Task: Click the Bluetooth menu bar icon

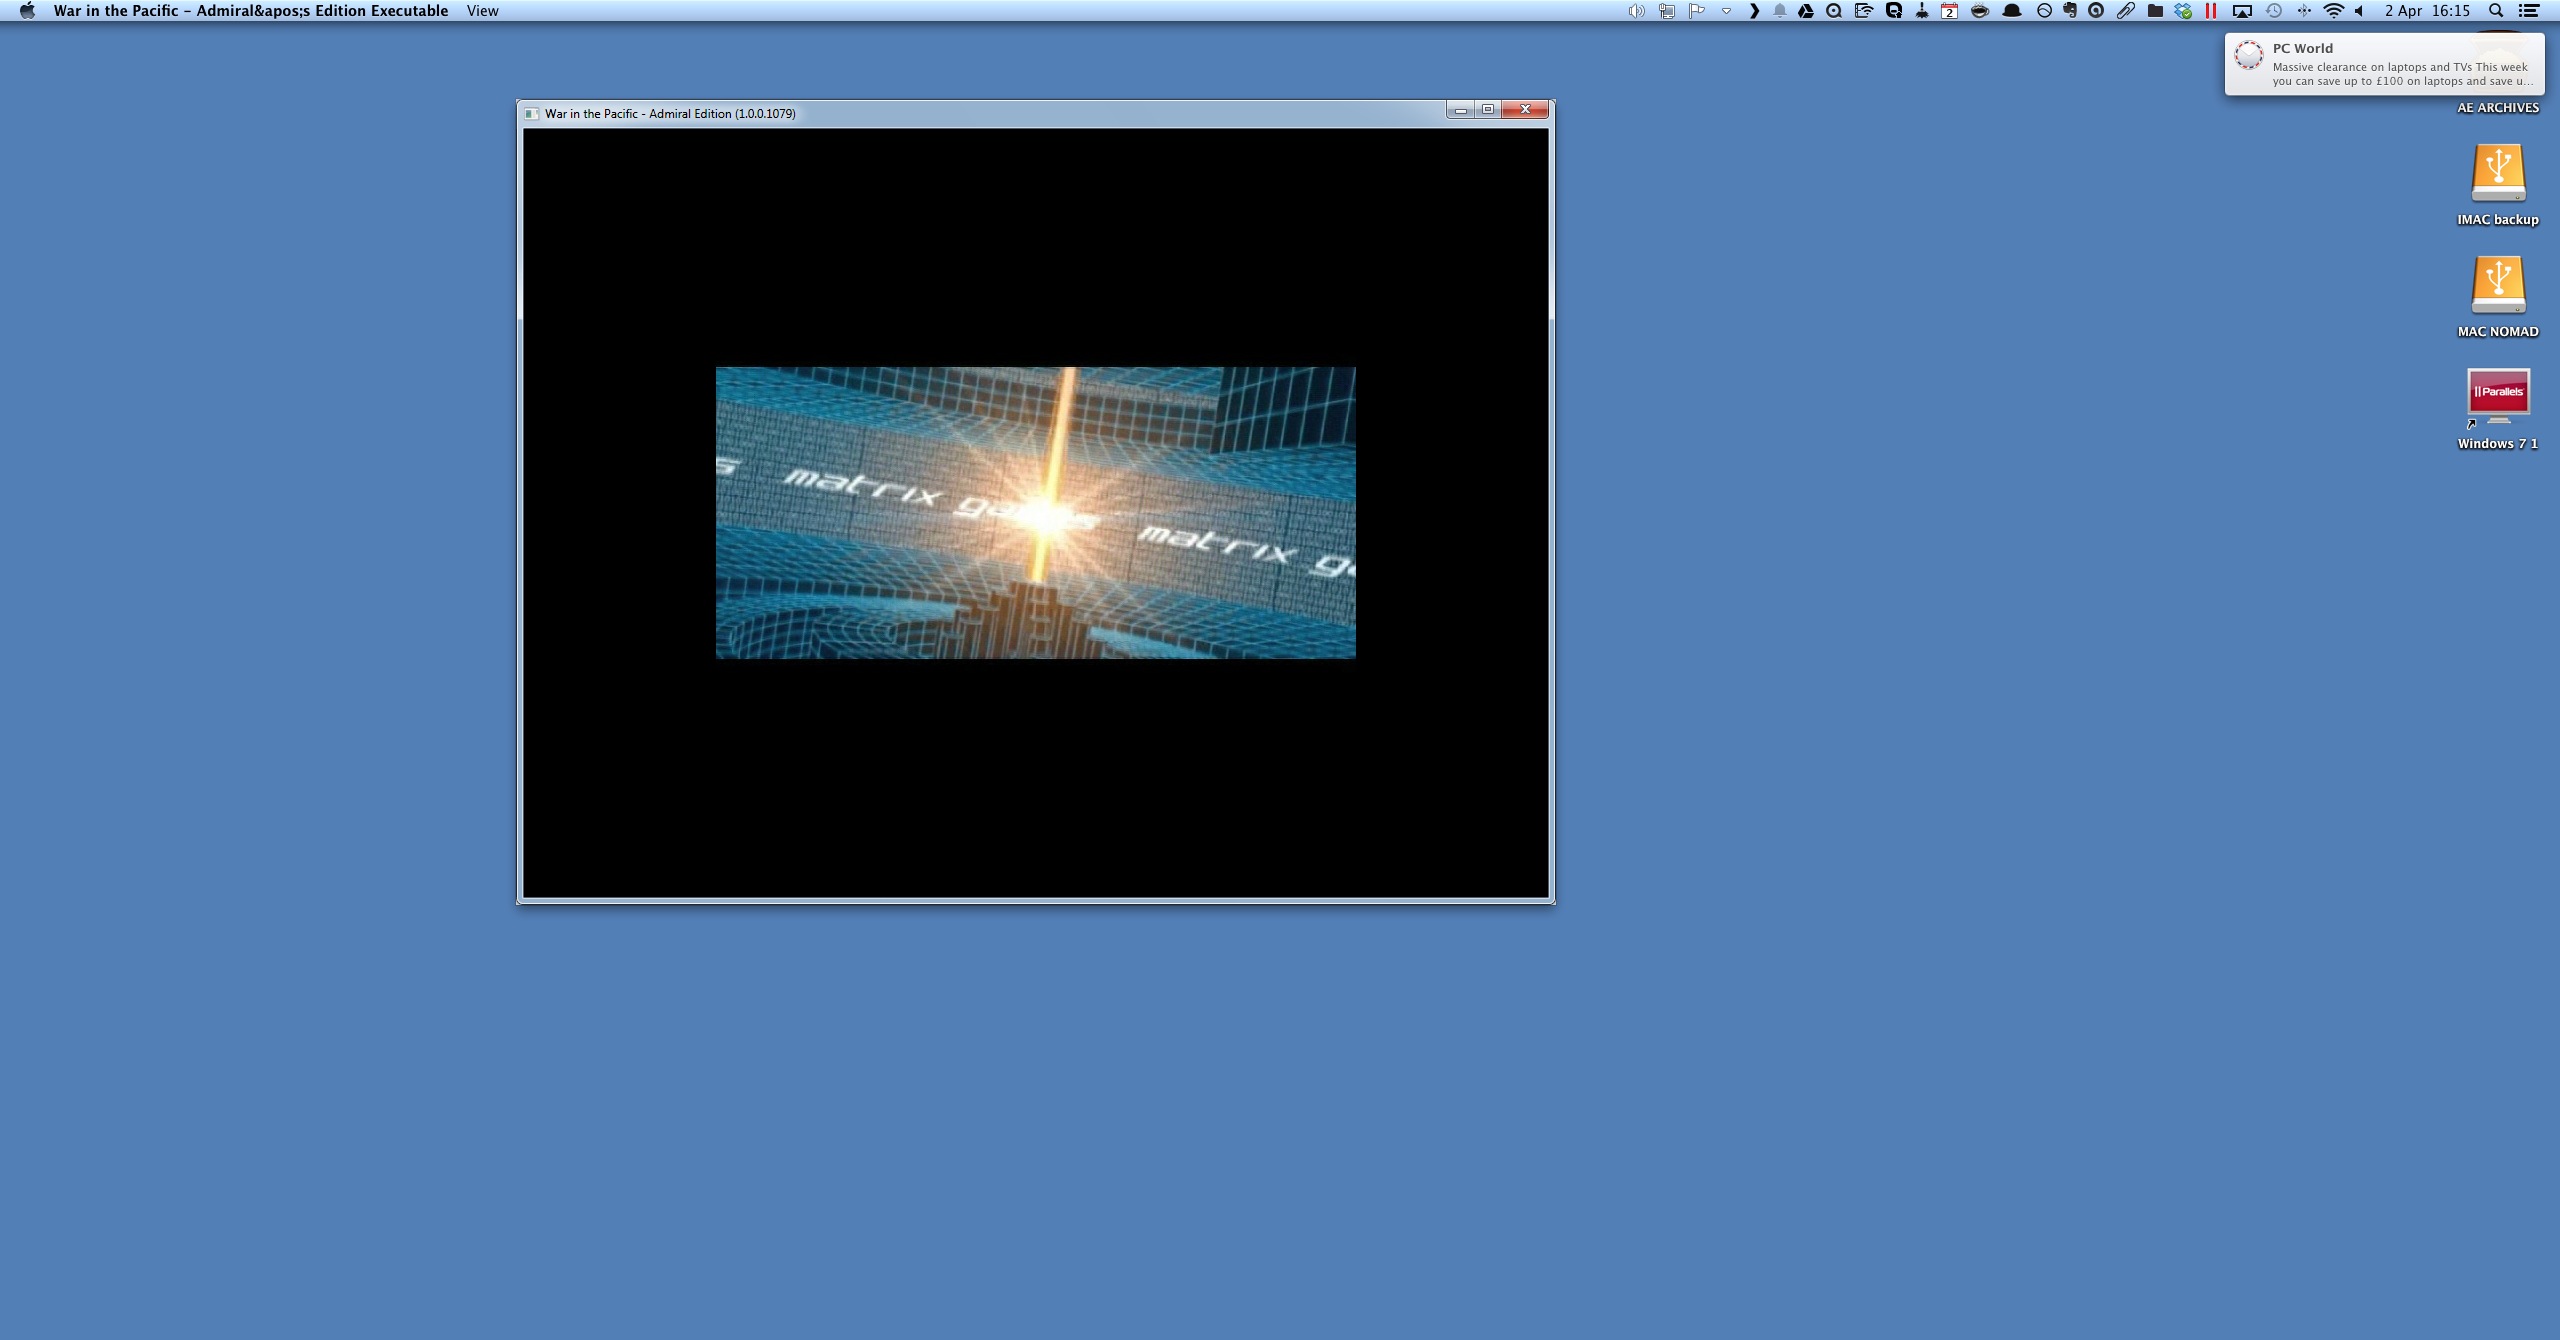Action: coord(2304,11)
